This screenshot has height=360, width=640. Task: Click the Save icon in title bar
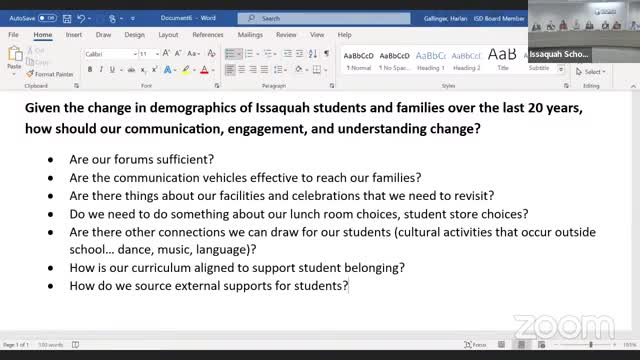pyautogui.click(x=67, y=18)
